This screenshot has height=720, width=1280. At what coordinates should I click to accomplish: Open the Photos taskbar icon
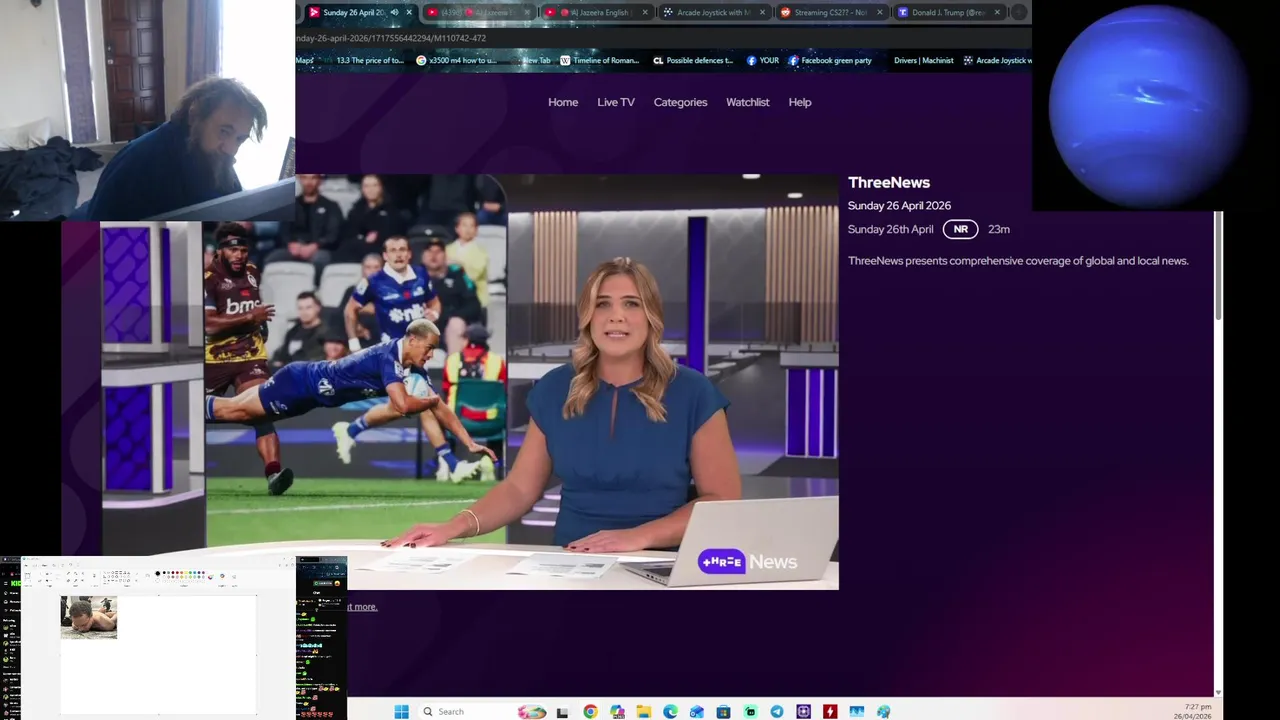[857, 712]
